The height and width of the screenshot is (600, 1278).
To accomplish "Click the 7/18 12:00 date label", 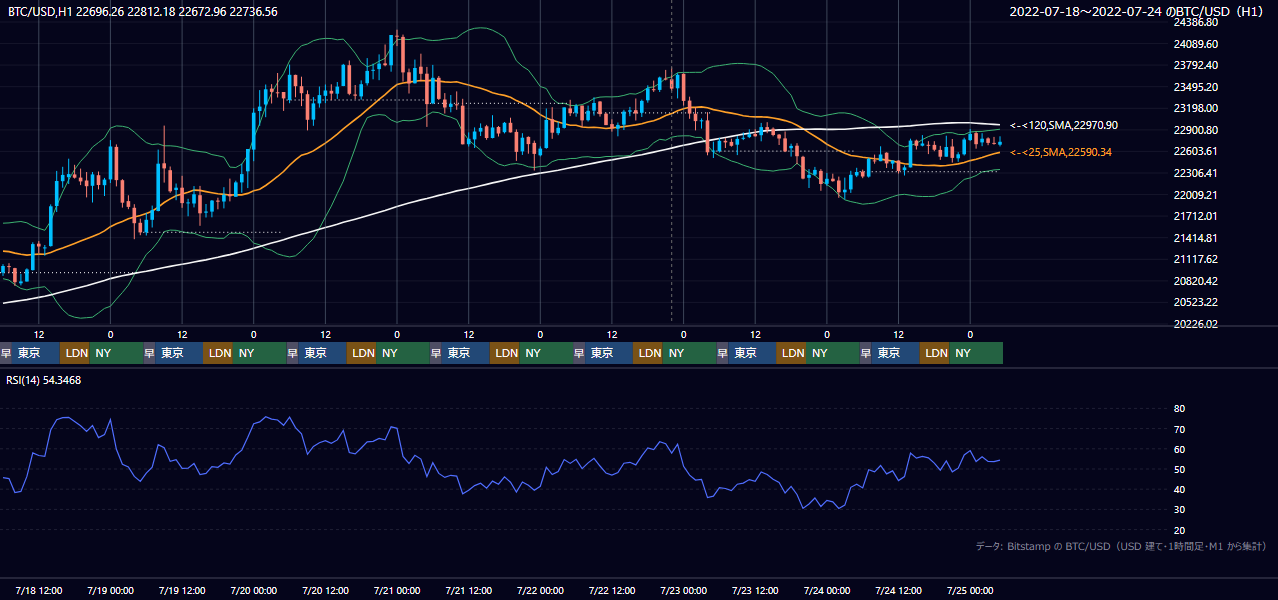I will pos(39,590).
